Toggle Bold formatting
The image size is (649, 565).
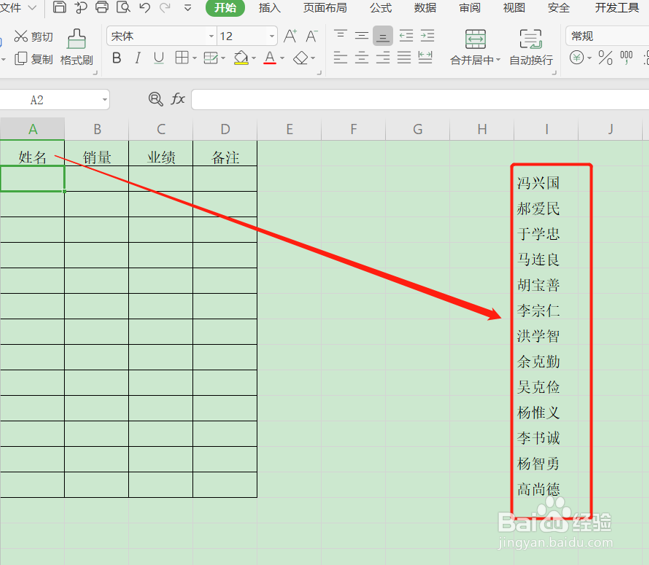point(117,58)
